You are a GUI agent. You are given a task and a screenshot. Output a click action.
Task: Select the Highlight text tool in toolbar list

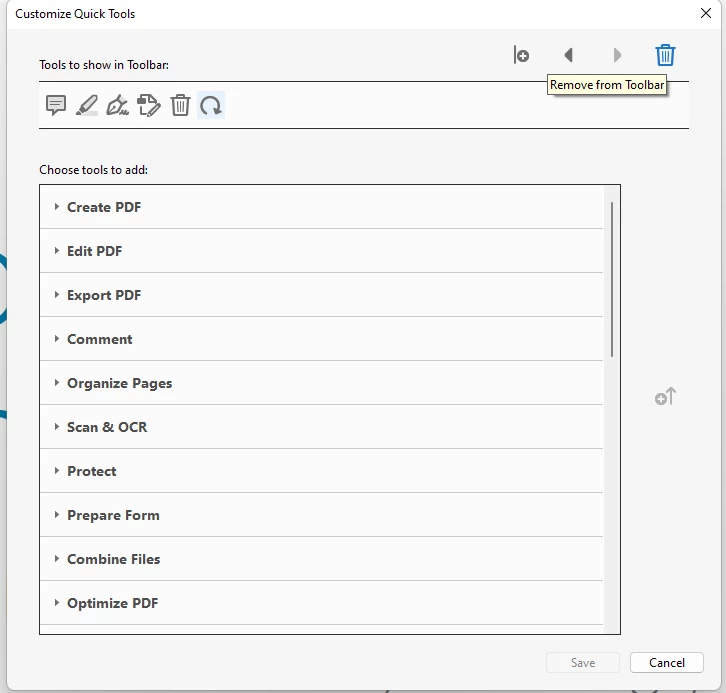click(x=87, y=105)
